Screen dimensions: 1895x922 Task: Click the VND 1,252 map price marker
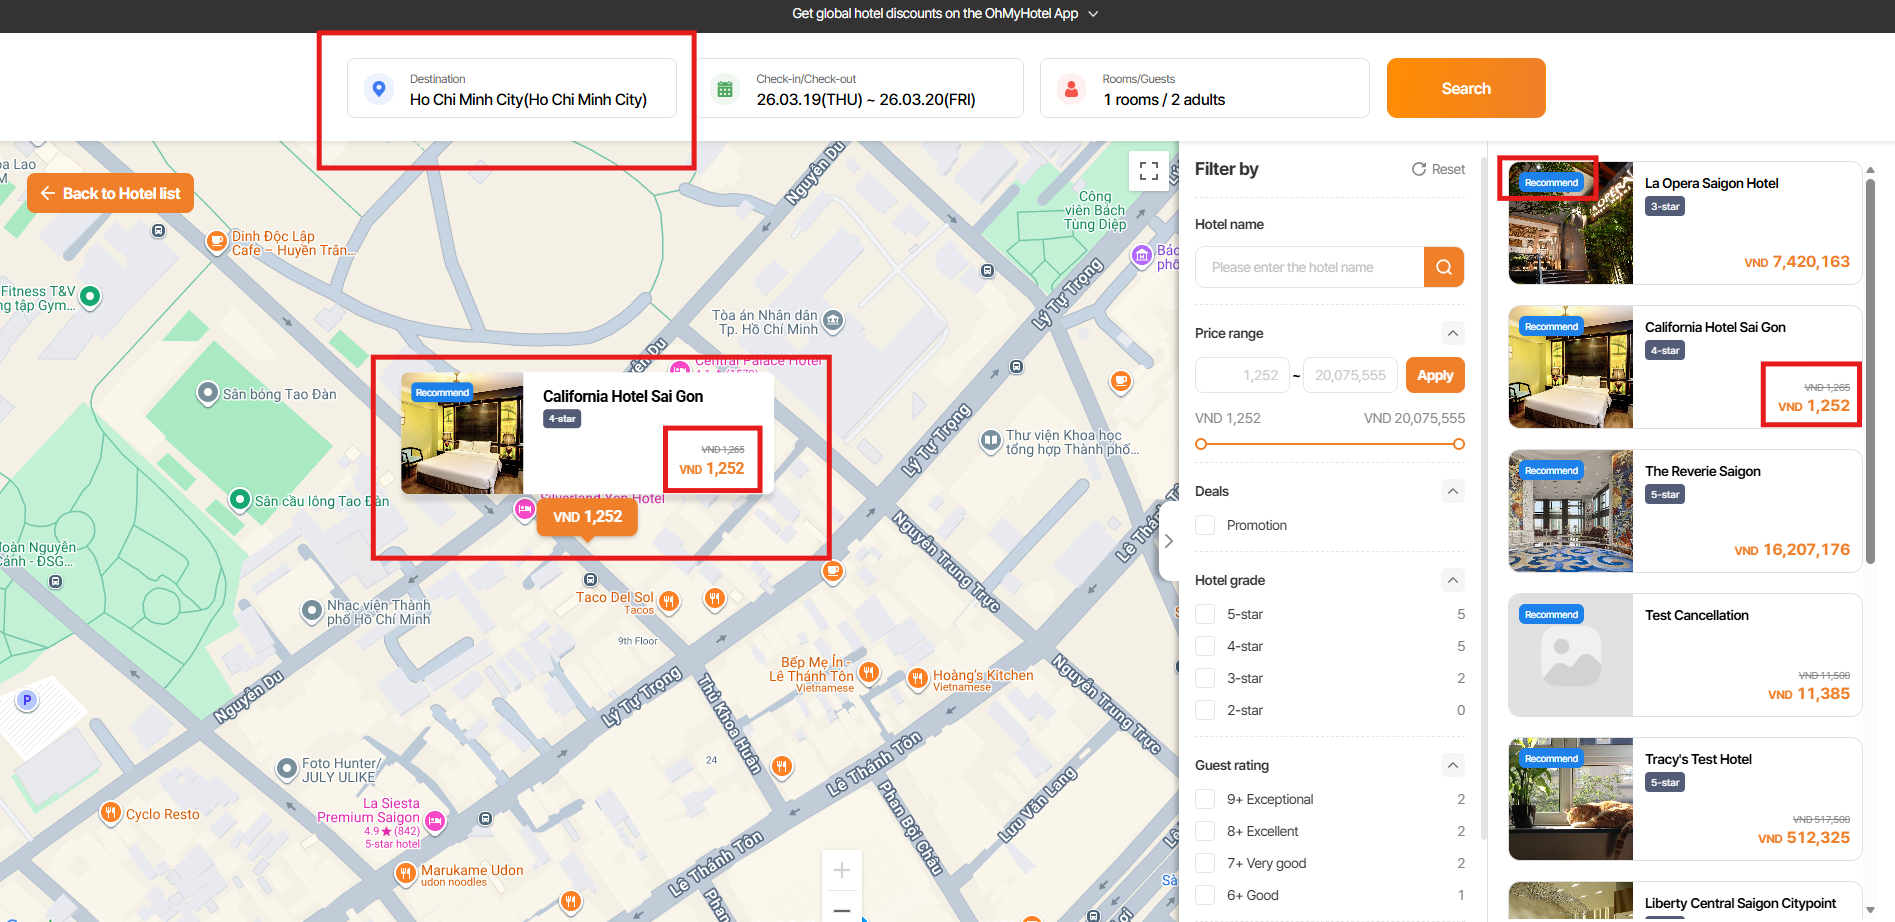[587, 517]
